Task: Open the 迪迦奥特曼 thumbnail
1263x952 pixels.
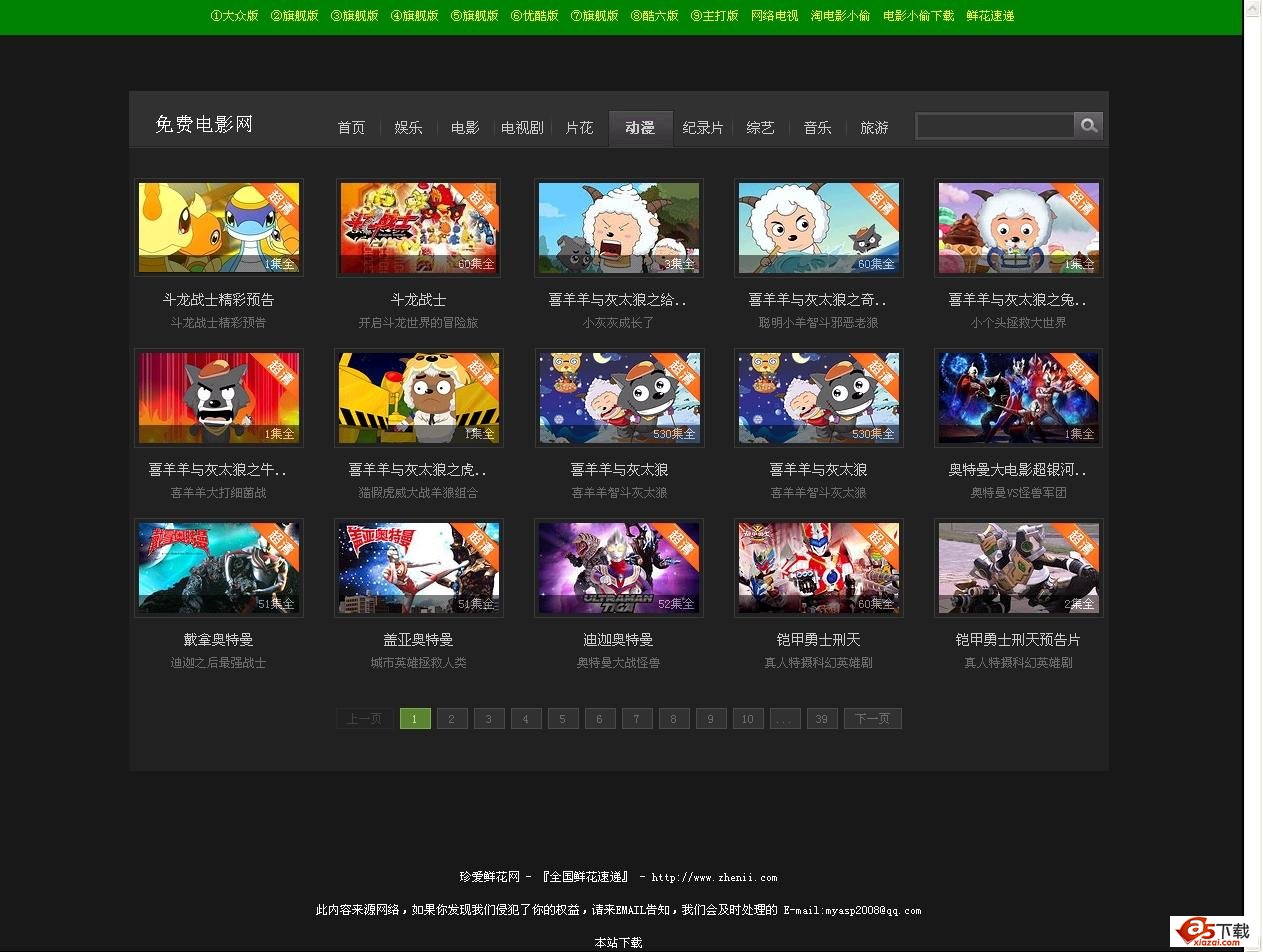Action: (618, 567)
